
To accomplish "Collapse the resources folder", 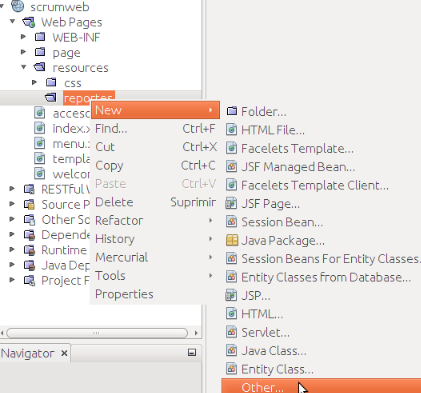I will point(24,67).
